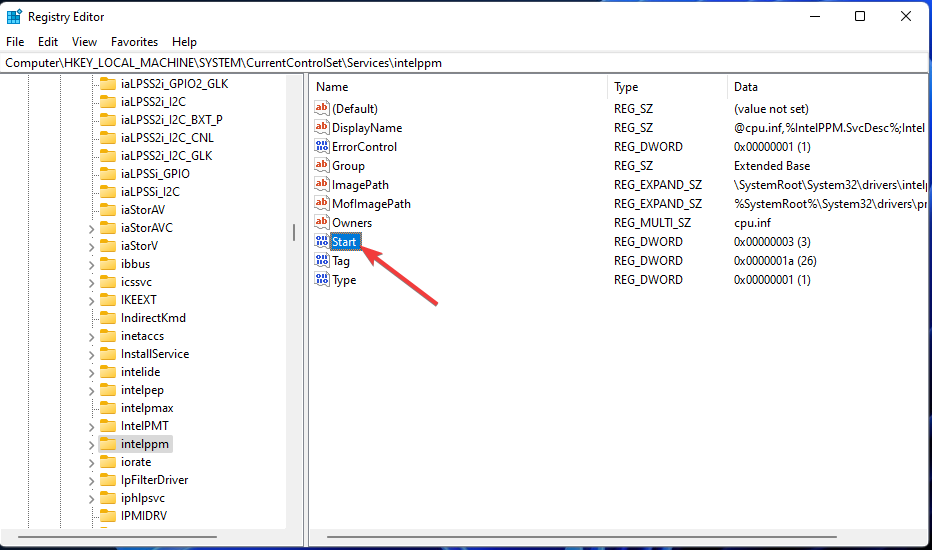Click the Tag data 0x0000001a (26)
This screenshot has width=932, height=550.
pos(775,260)
